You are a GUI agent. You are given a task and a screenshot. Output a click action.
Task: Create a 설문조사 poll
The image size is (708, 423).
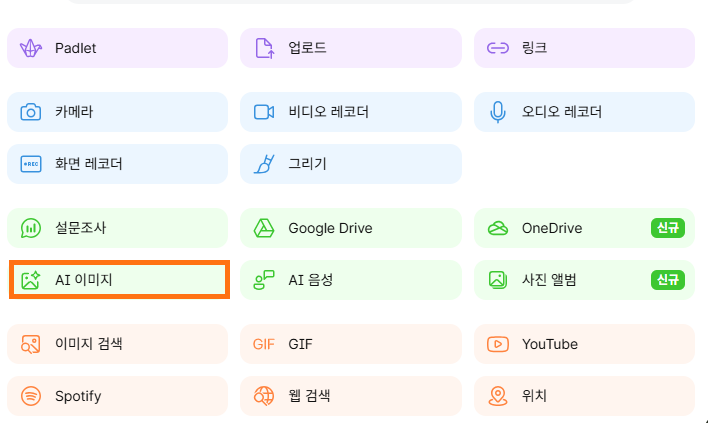[117, 228]
